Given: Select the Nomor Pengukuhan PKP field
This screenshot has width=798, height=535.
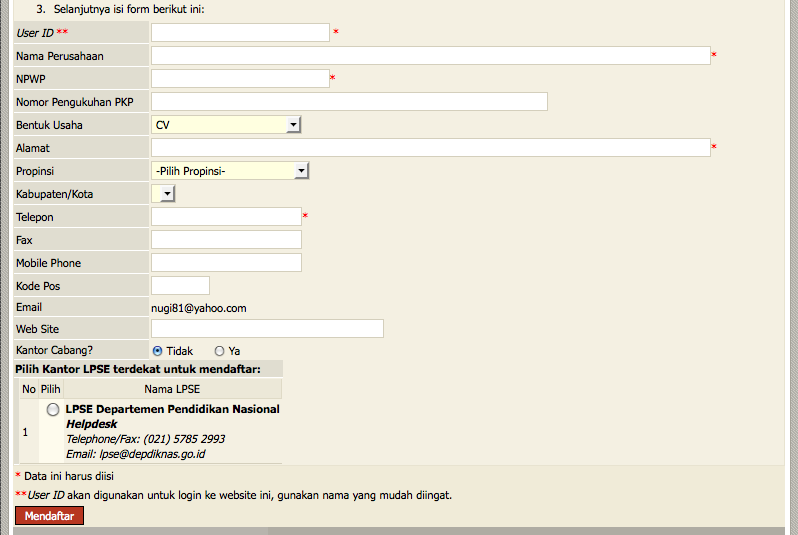Looking at the screenshot, I should click(x=349, y=102).
